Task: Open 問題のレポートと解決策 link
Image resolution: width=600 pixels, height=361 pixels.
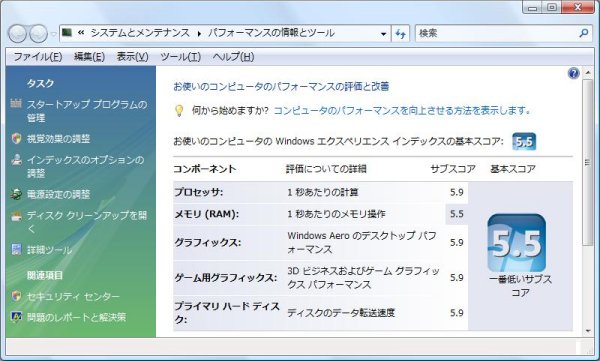Action: pyautogui.click(x=76, y=317)
